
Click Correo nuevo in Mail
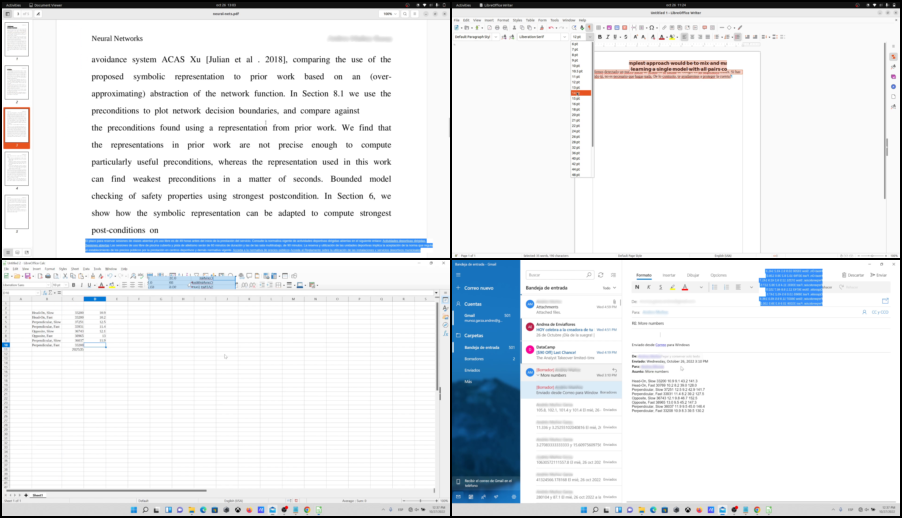click(x=479, y=288)
